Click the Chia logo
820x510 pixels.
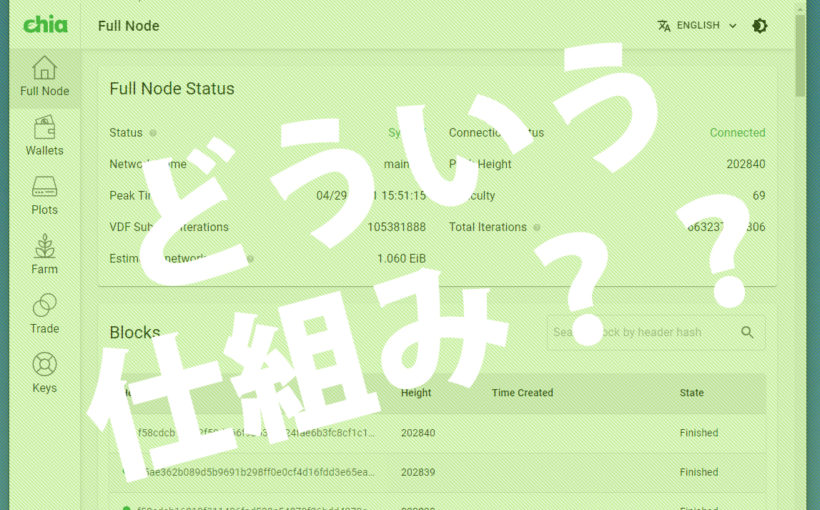(x=45, y=25)
